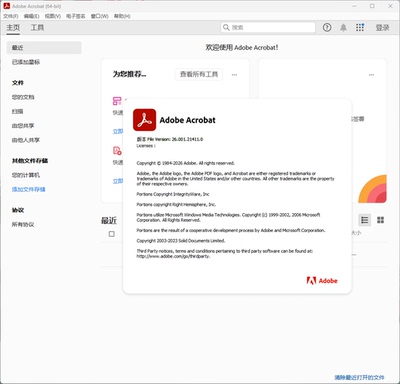Screen dimensions: 400x384
Task: Click the red Acrobat icon in the About dialog
Action: (x=144, y=120)
